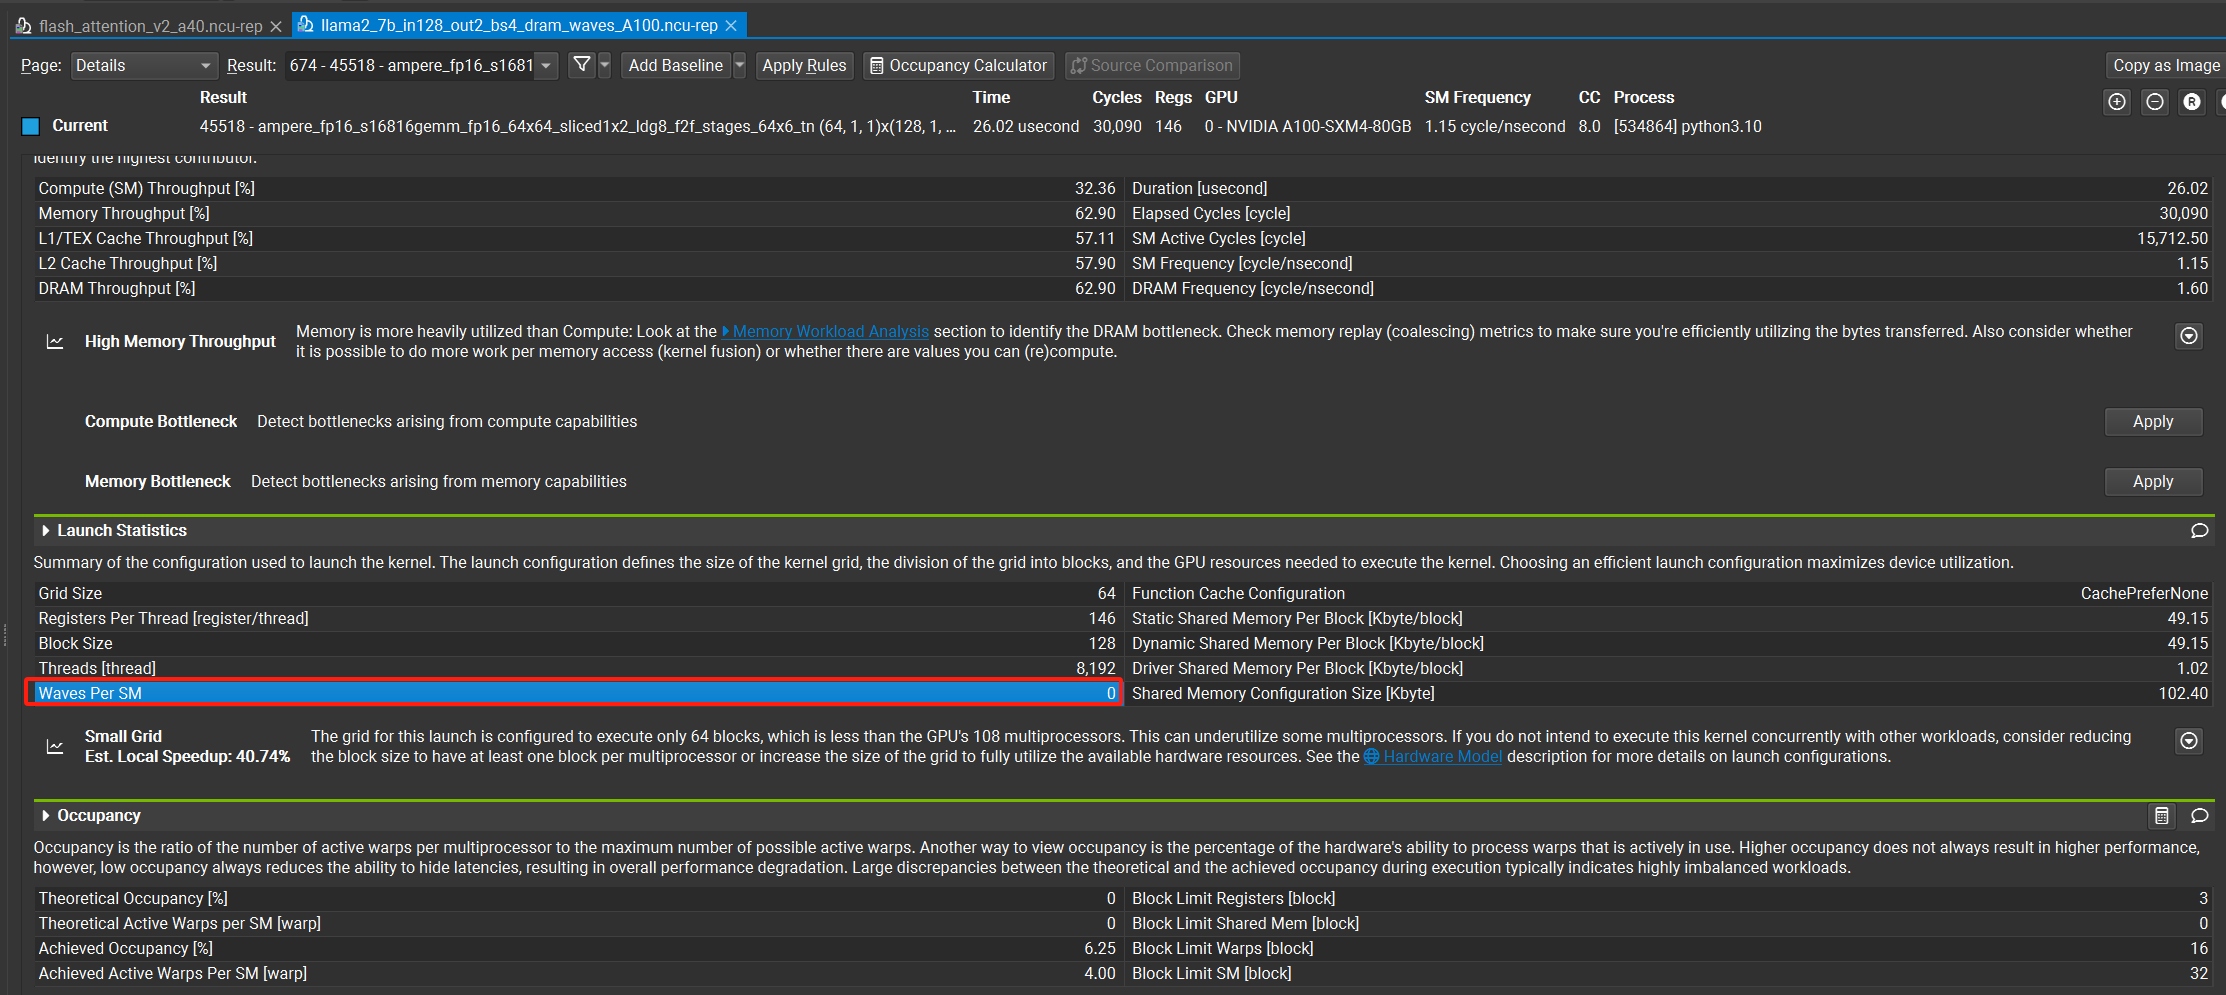Image resolution: width=2226 pixels, height=995 pixels.
Task: Switch to flash_attention_v2_a40.ncu-rep tab
Action: (x=150, y=26)
